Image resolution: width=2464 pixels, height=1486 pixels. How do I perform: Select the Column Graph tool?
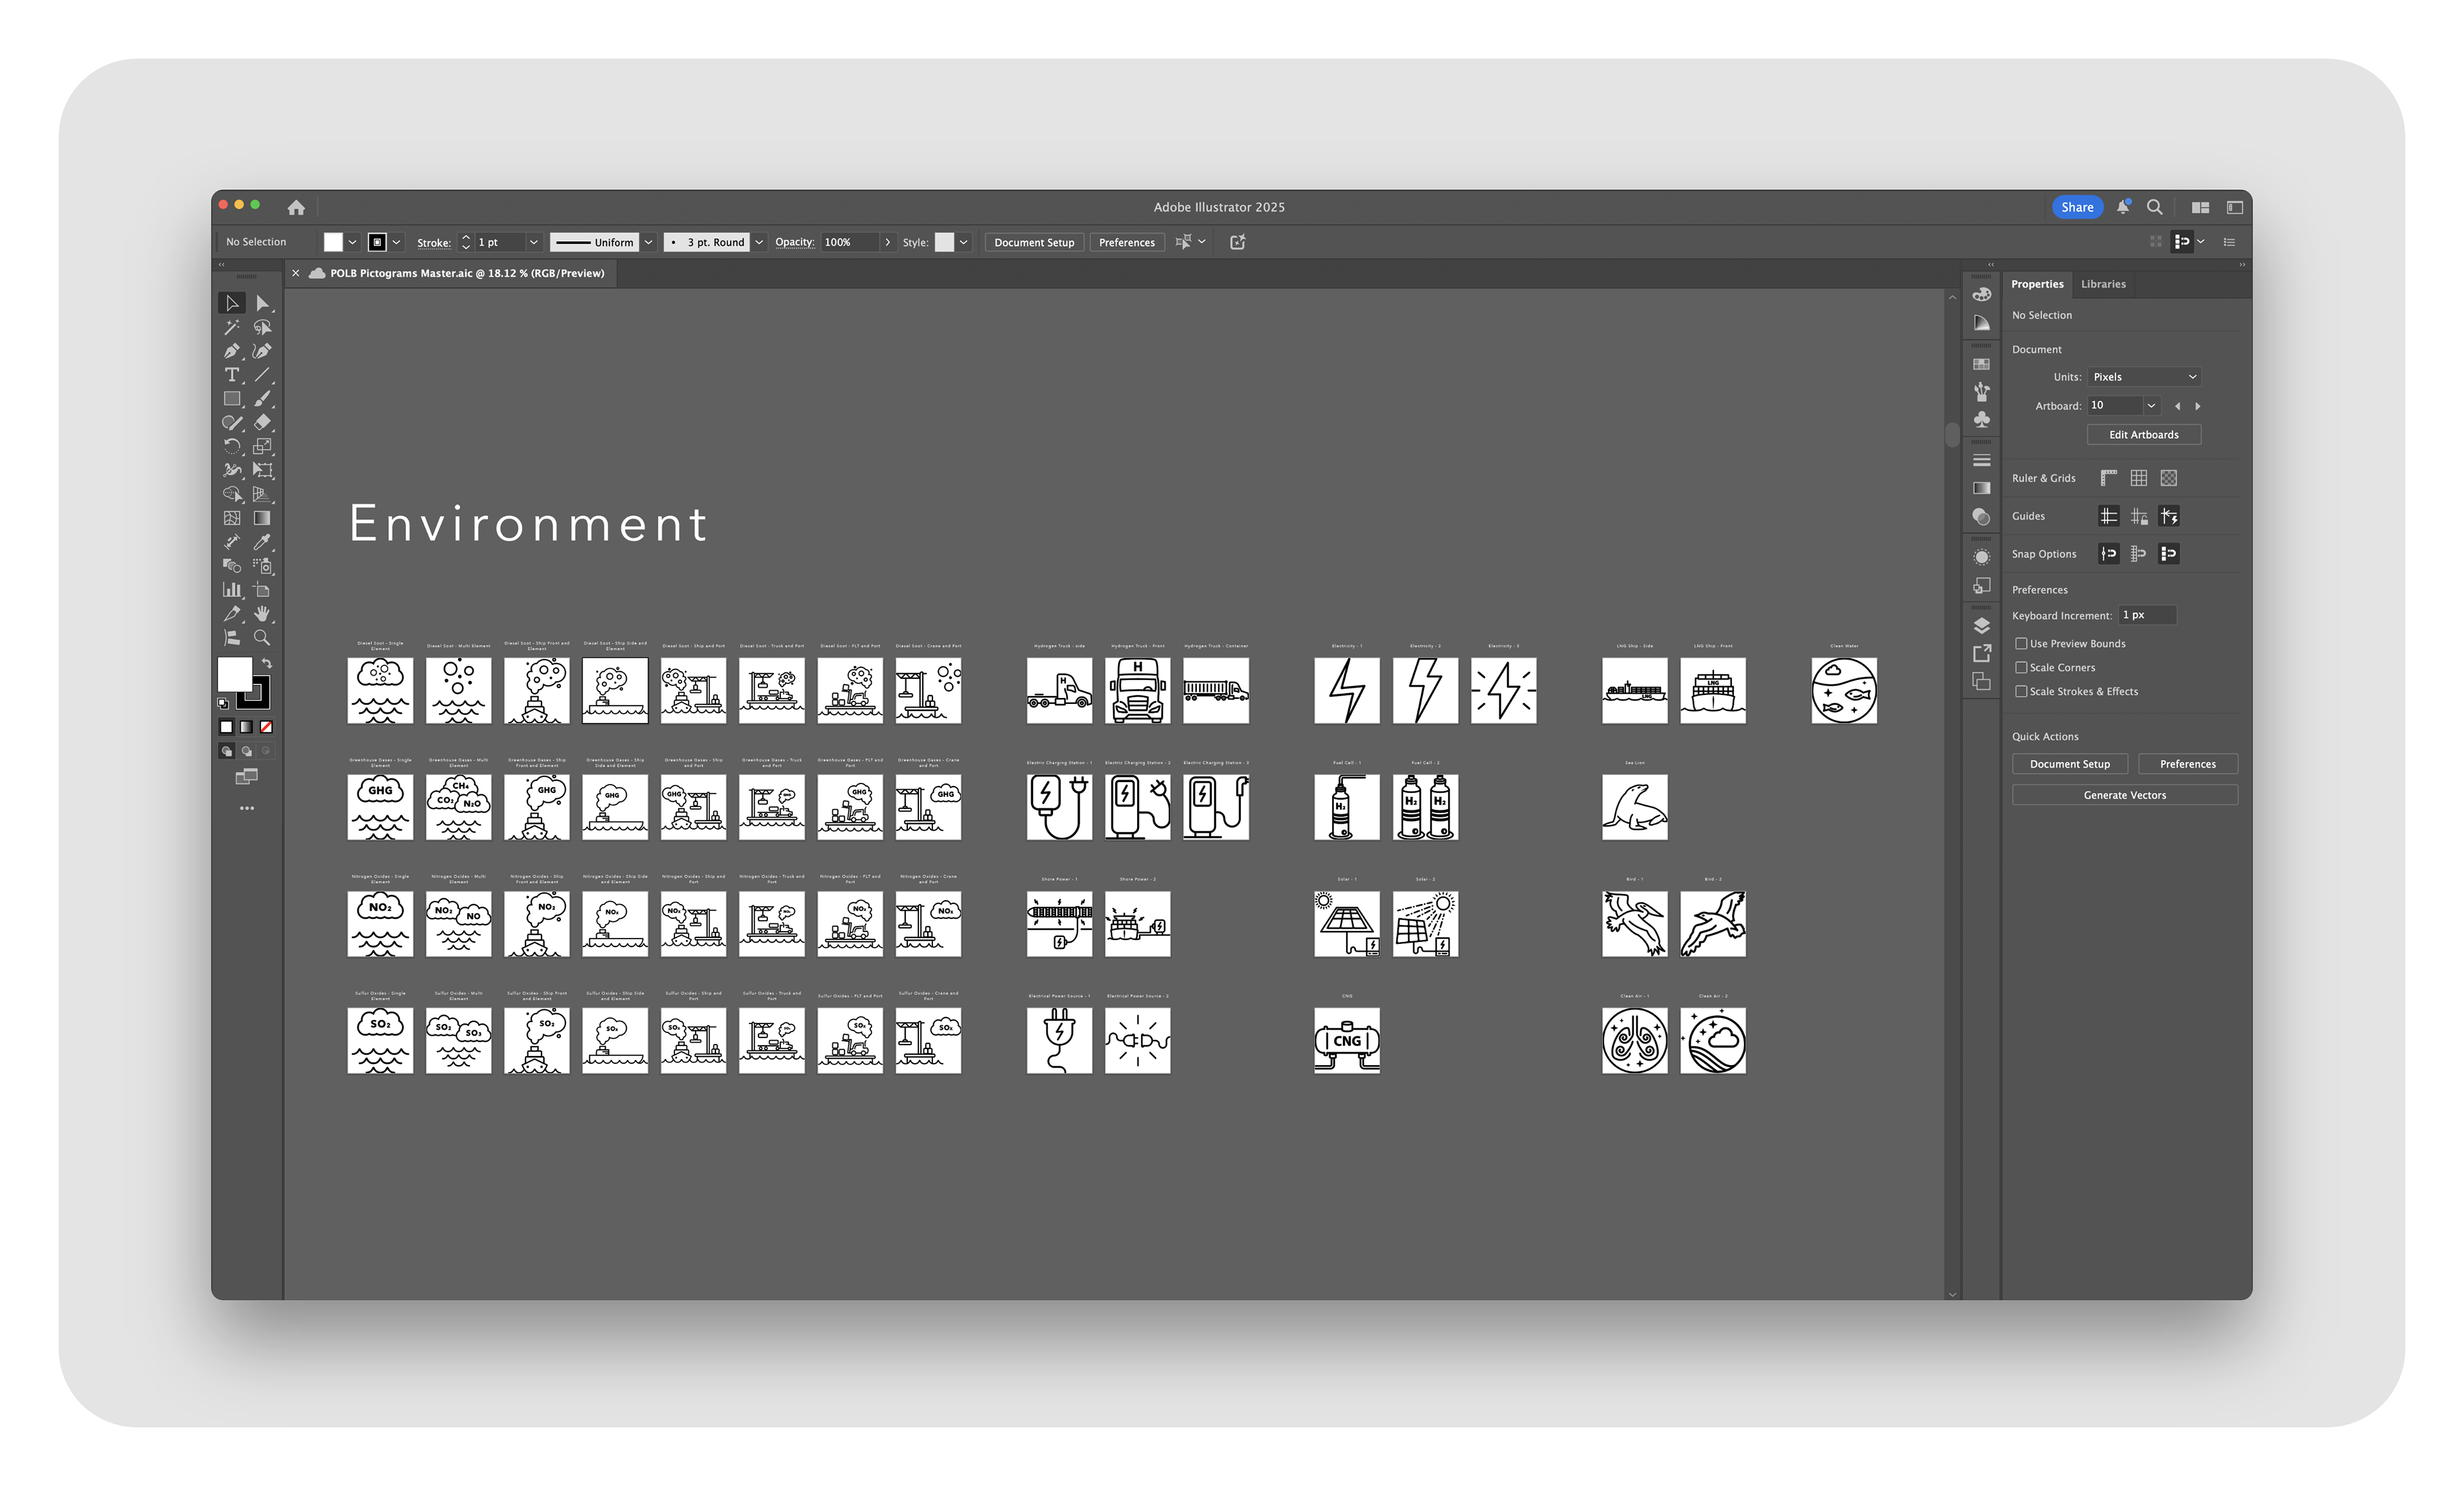coord(232,590)
